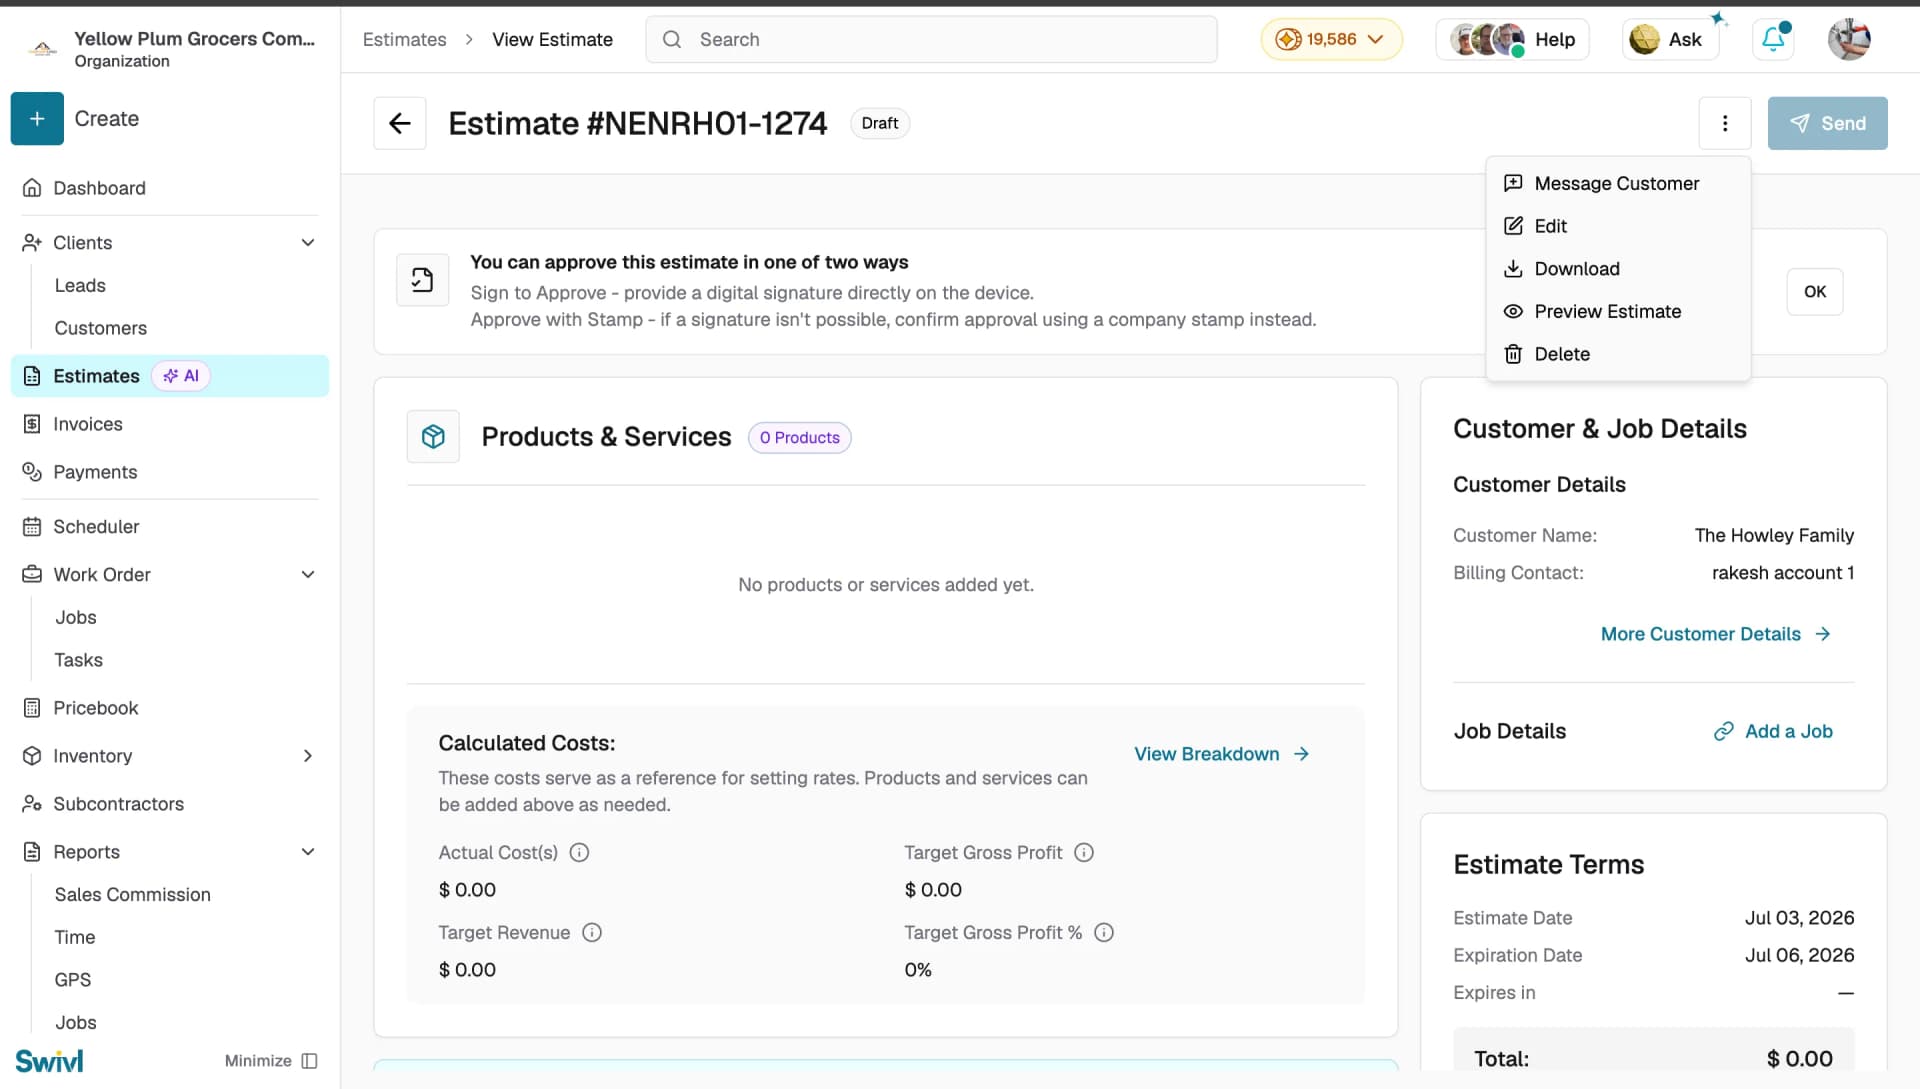Open the user profile avatar
Screen dimensions: 1920x1089
coord(1849,39)
